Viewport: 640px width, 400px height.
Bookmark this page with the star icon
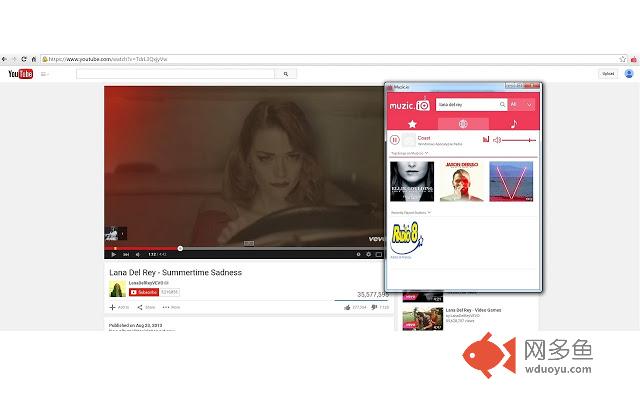pyautogui.click(x=622, y=59)
